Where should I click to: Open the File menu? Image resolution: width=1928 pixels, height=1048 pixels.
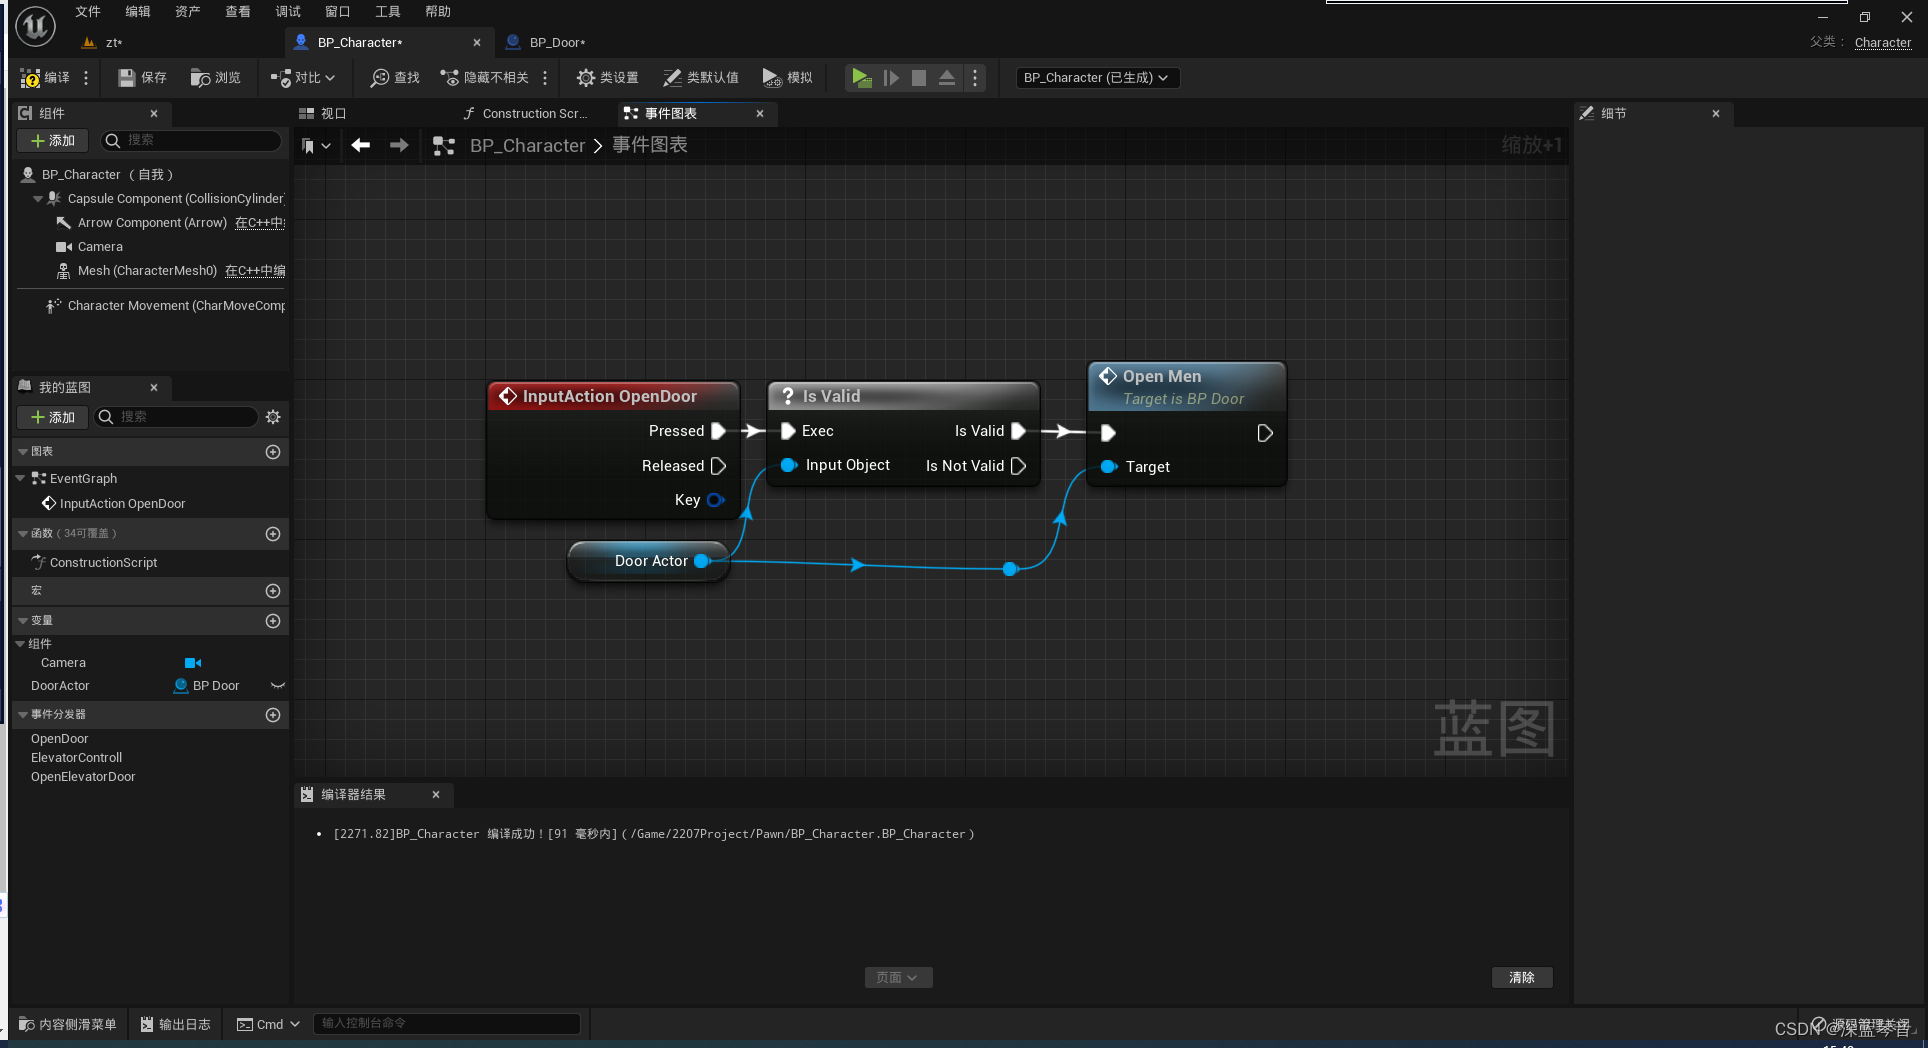88,11
